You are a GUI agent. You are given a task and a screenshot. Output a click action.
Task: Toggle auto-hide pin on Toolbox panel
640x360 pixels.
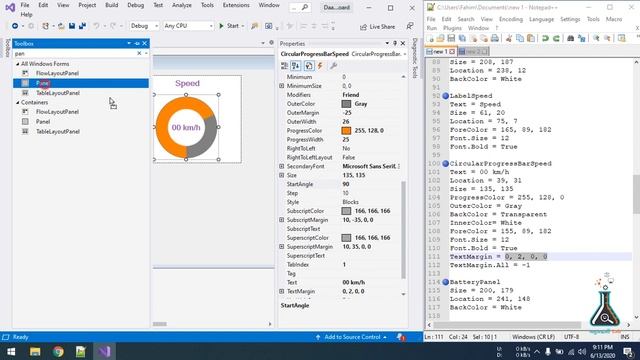point(137,43)
